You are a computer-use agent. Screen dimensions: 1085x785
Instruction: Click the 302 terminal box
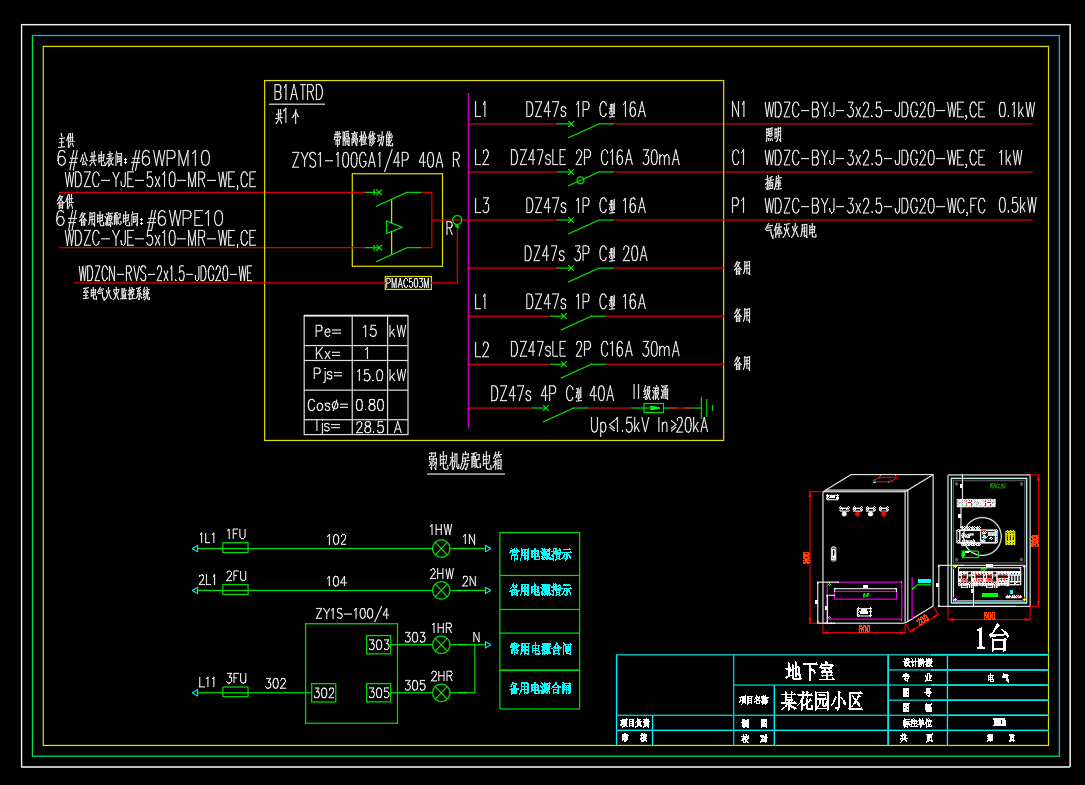(x=324, y=693)
